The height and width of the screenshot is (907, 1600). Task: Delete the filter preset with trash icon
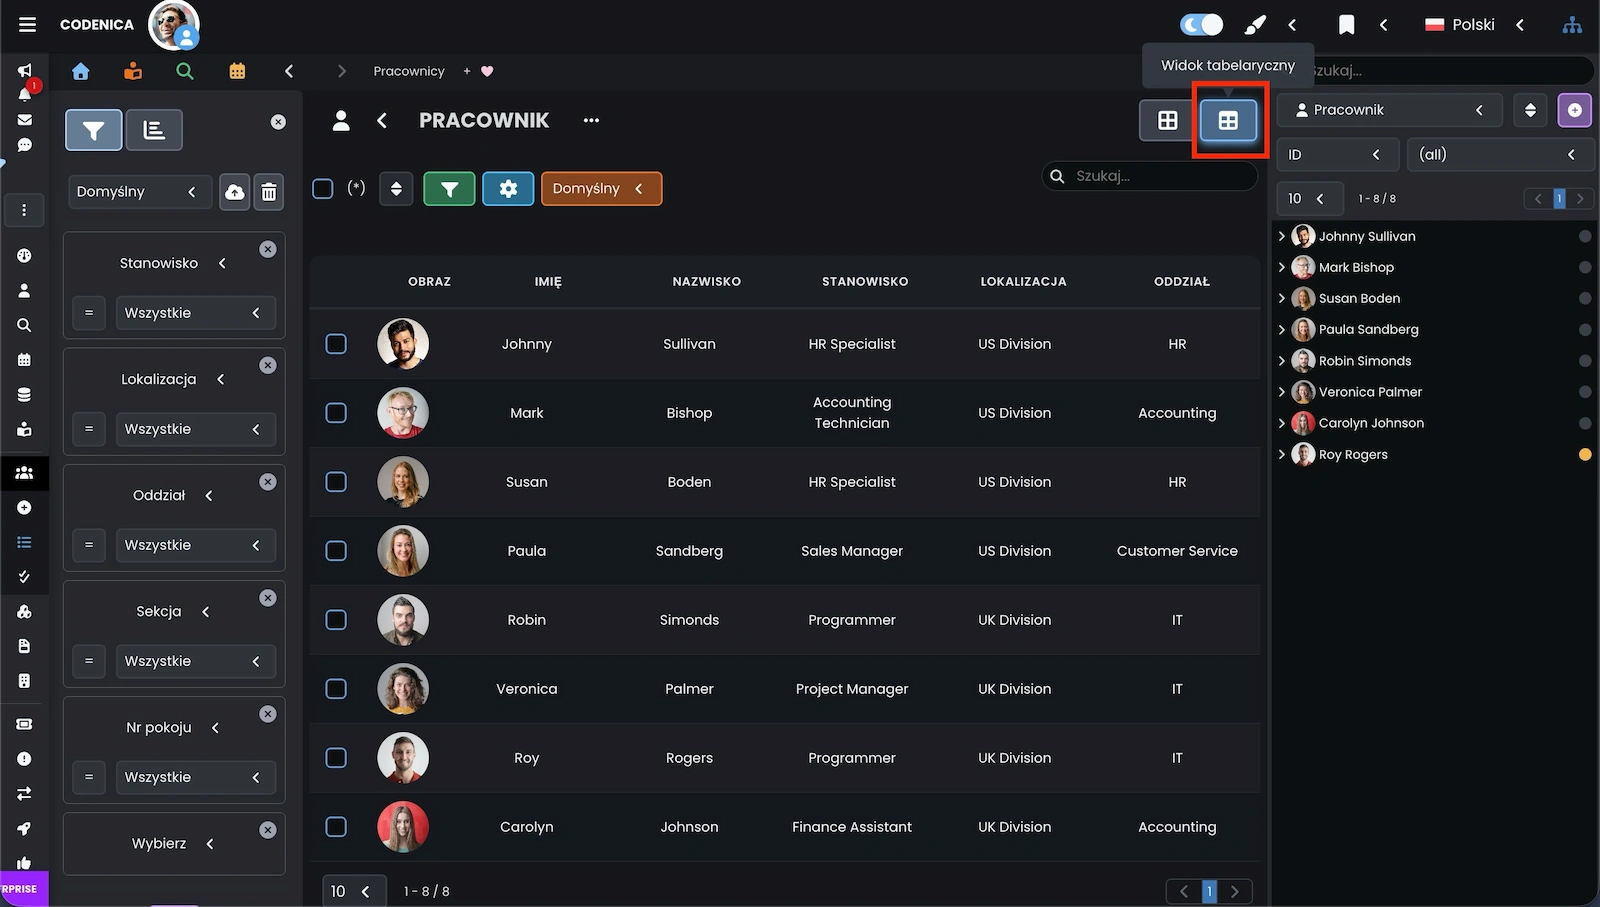click(269, 192)
